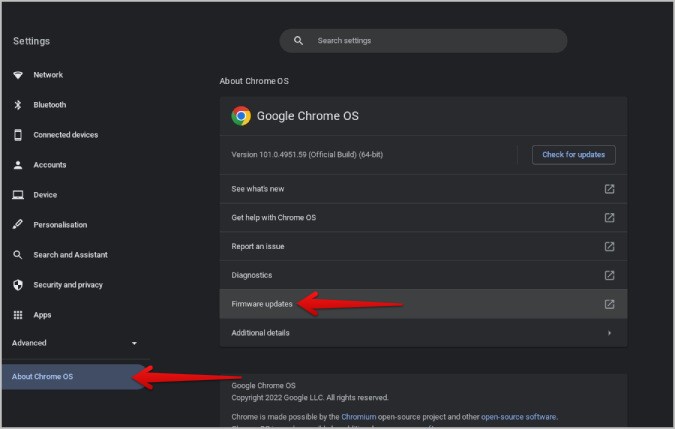Viewport: 675px width, 429px height.
Task: Expand the Advanced section arrow
Action: (134, 343)
